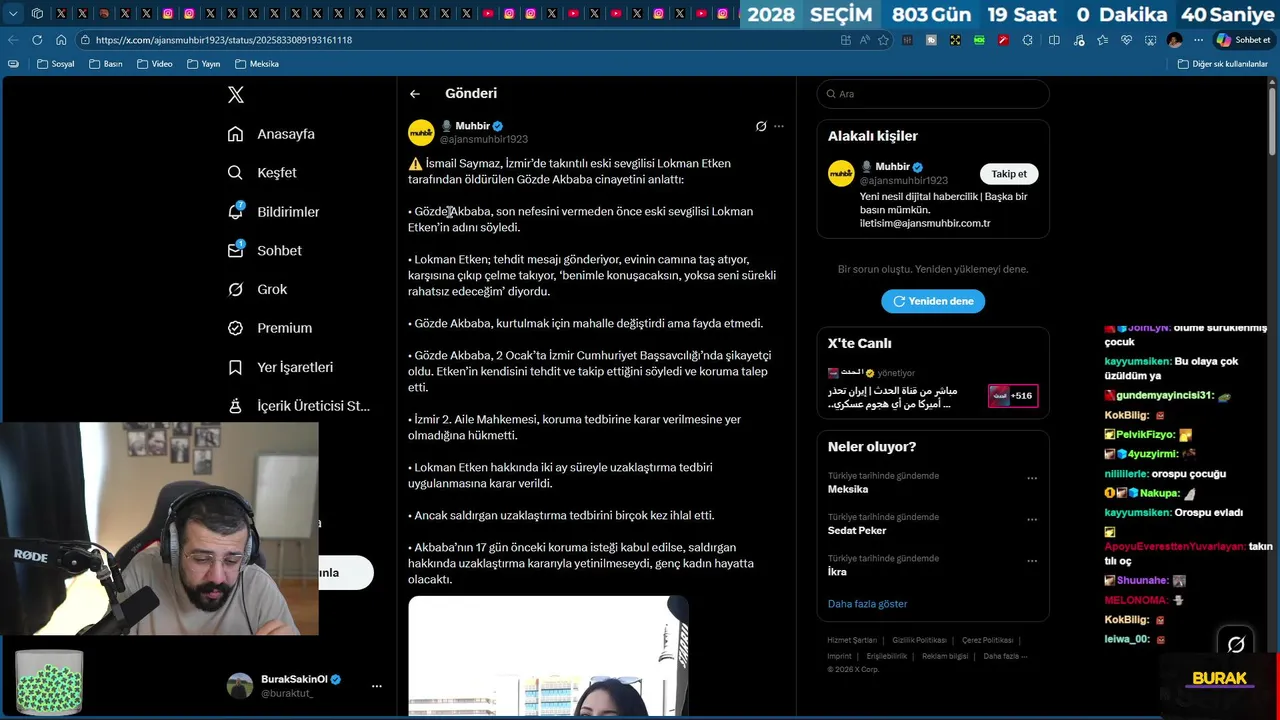Click Takip et to follow Muhbir
Screen dimensions: 1280x720
point(1009,174)
